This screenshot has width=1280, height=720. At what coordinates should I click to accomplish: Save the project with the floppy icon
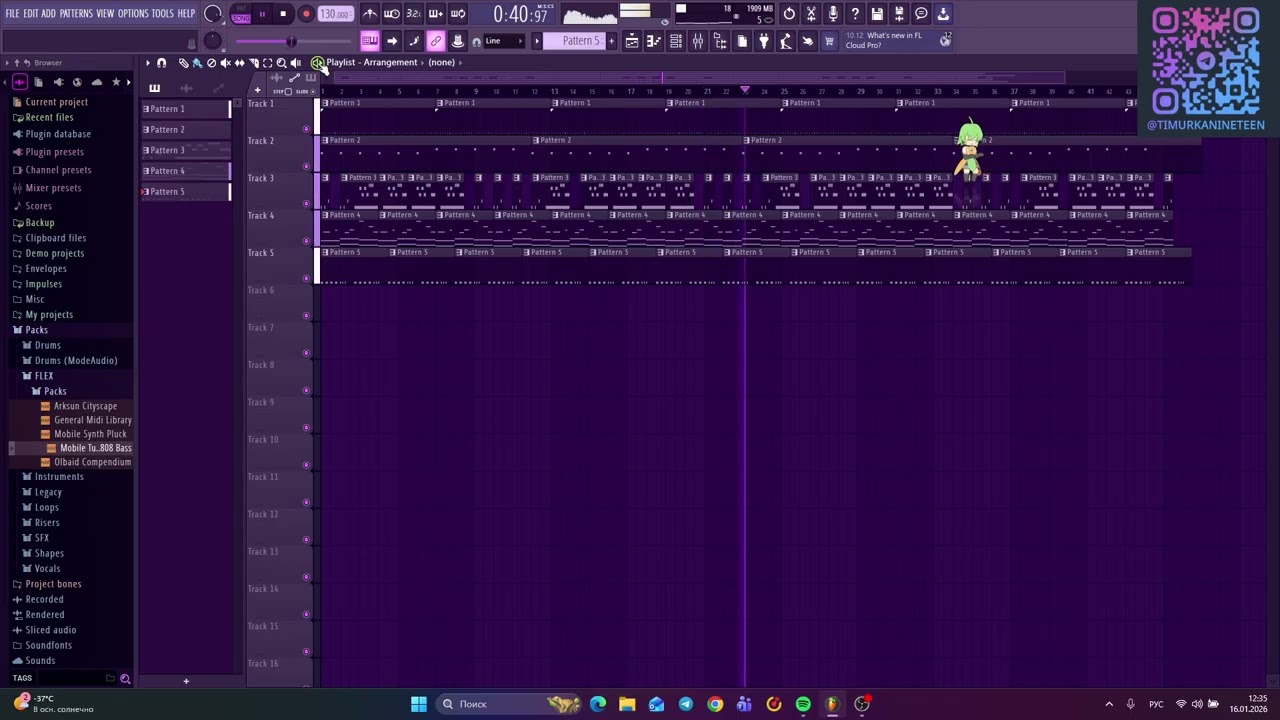[x=877, y=14]
